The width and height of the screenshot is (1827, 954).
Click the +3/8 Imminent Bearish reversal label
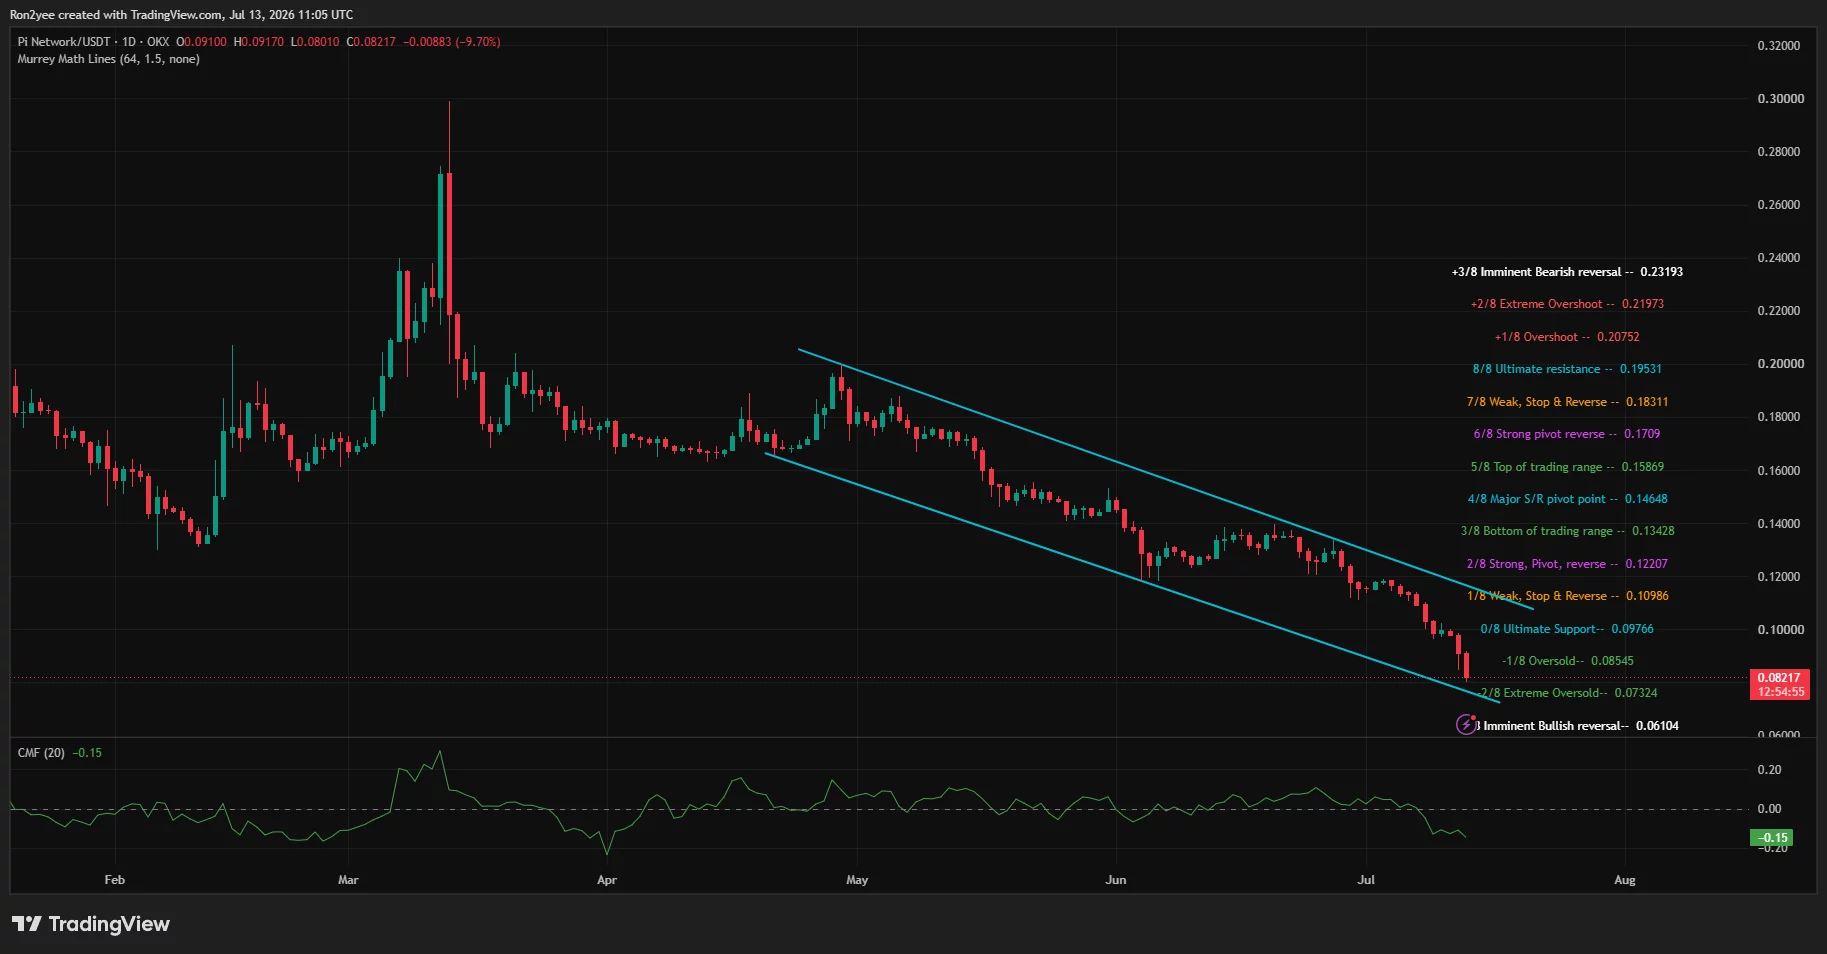pos(1567,272)
